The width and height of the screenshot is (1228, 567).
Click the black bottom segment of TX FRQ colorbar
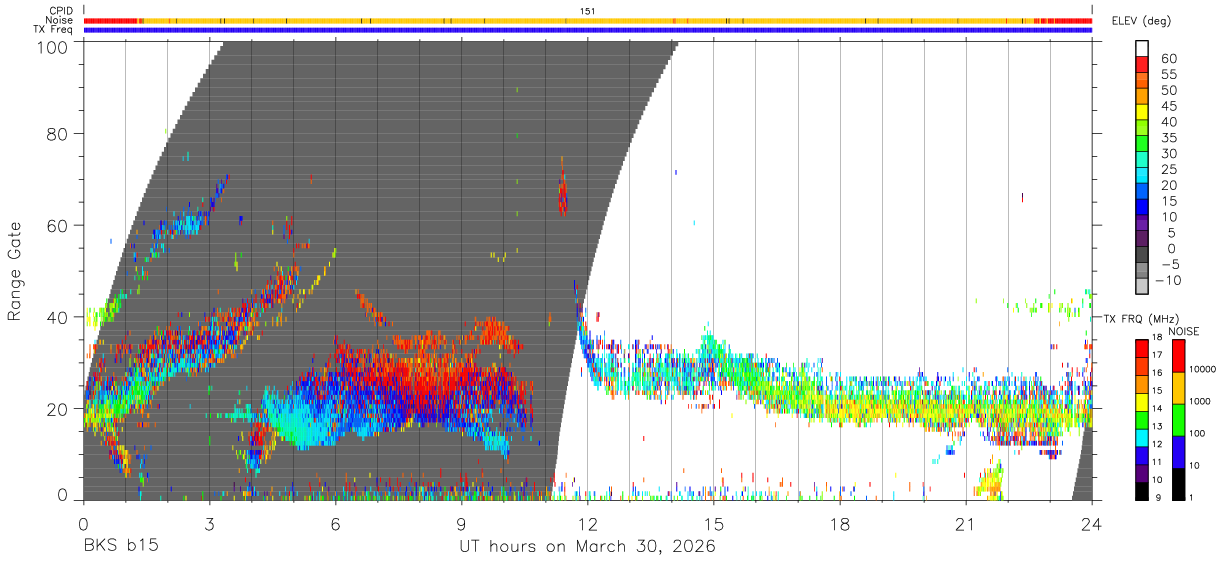coord(1142,491)
